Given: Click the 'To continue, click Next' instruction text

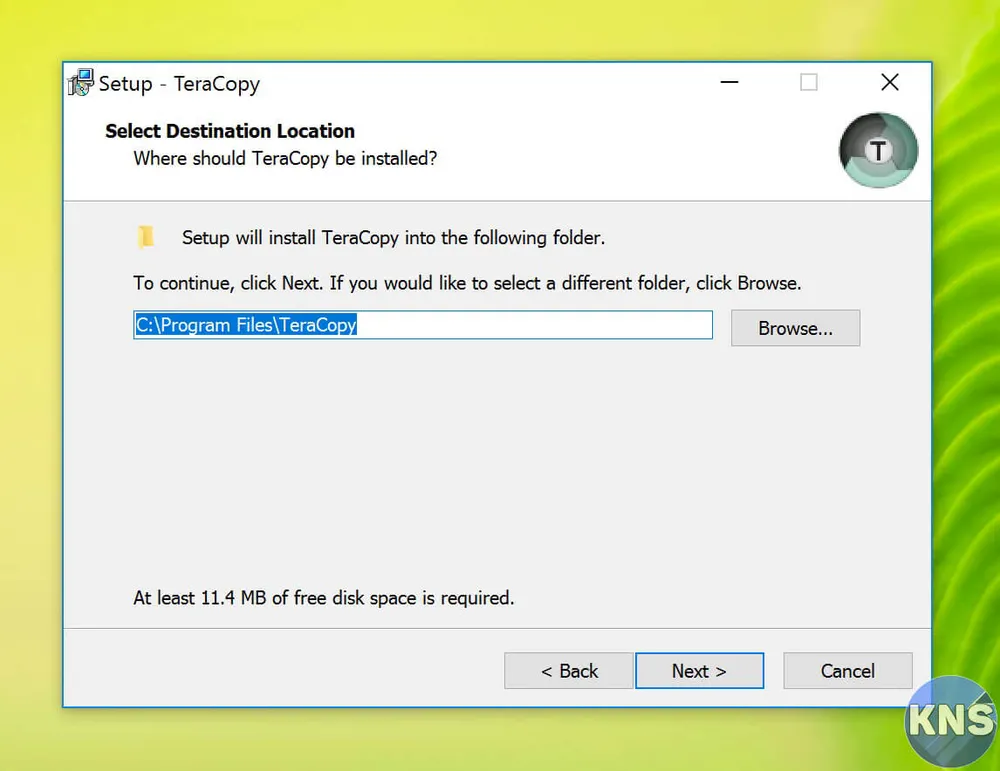Looking at the screenshot, I should click(467, 283).
